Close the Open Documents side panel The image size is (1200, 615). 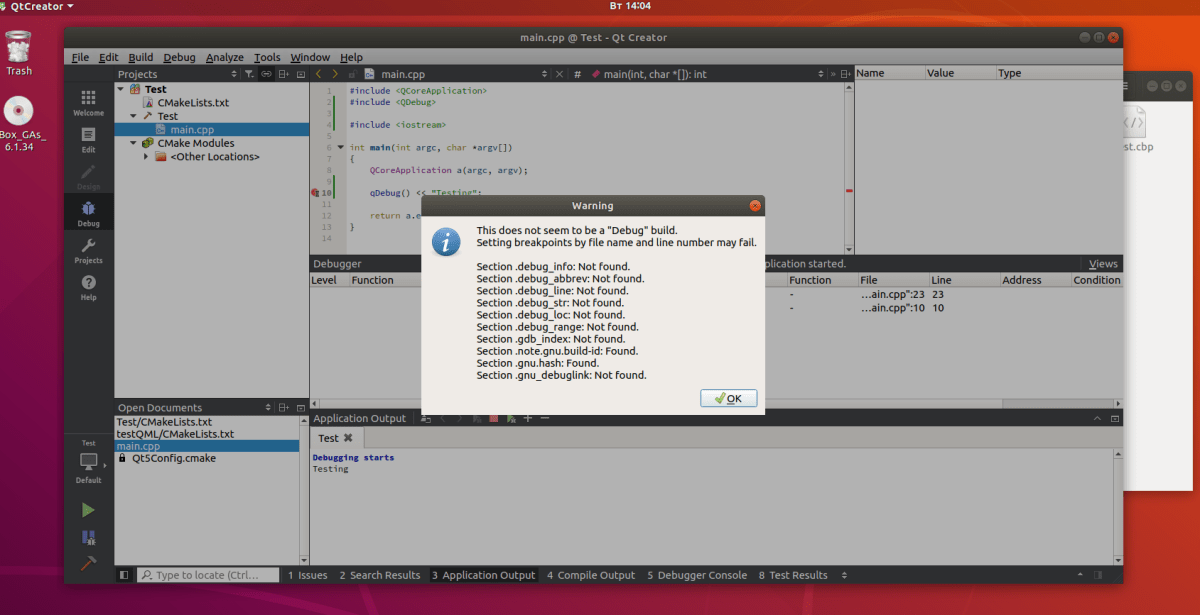pyautogui.click(x=302, y=408)
